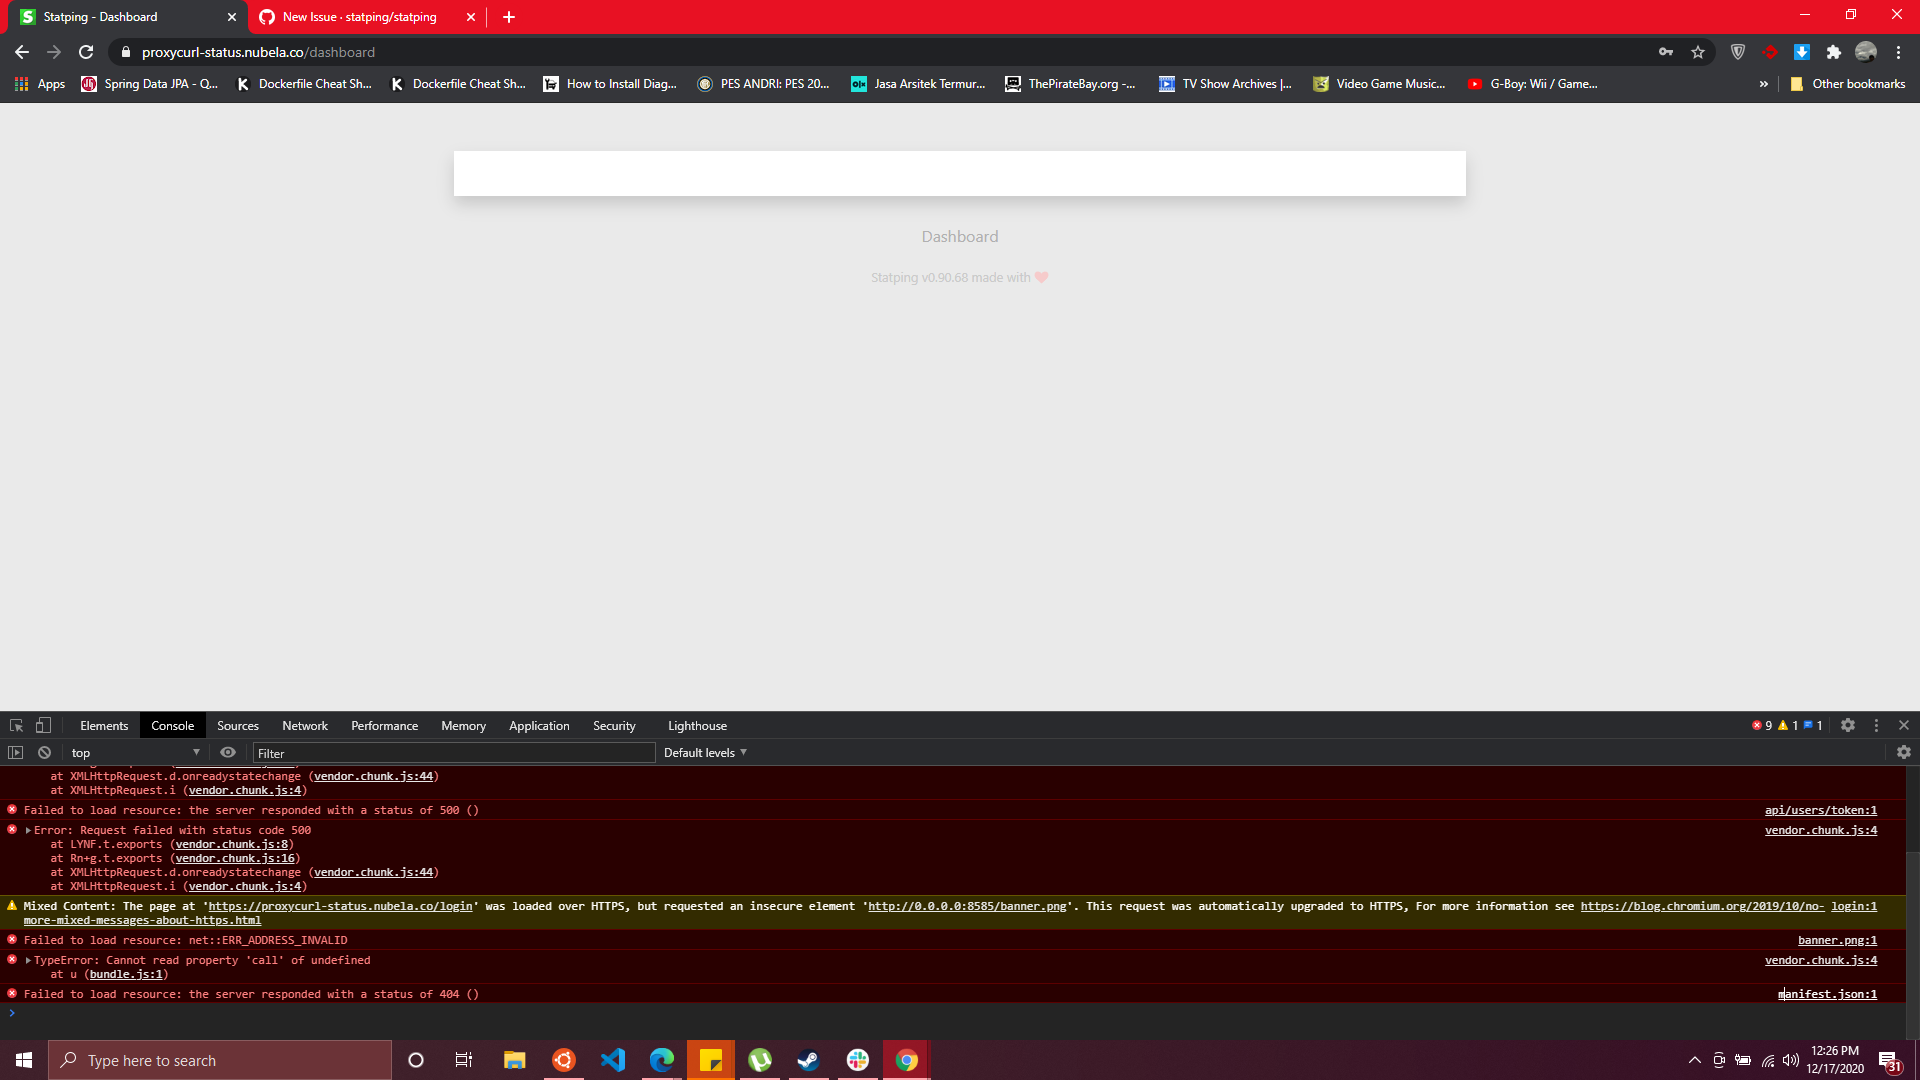Reload the page with the refresh button
This screenshot has width=1920, height=1080.
click(86, 52)
